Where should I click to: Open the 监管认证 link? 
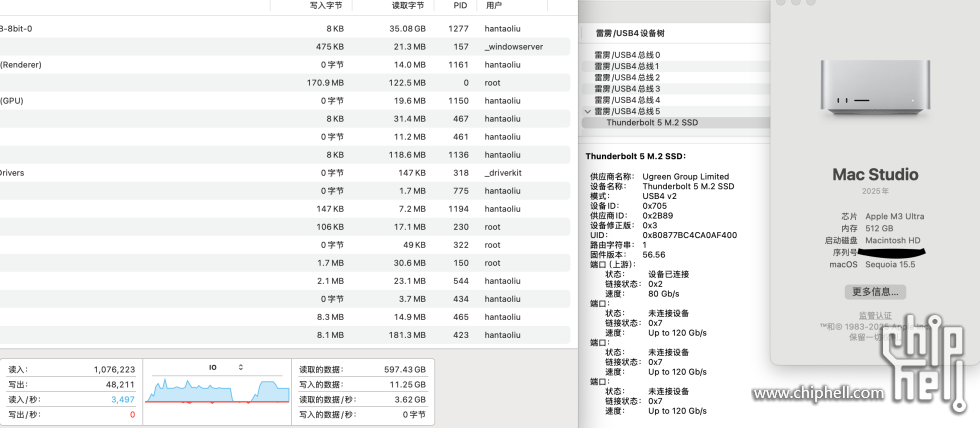[875, 316]
